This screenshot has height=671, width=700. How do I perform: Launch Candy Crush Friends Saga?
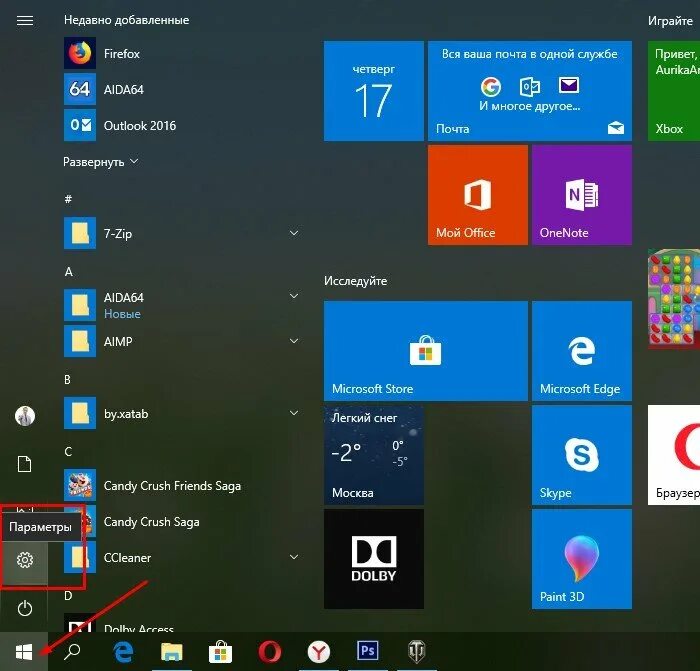click(x=181, y=485)
